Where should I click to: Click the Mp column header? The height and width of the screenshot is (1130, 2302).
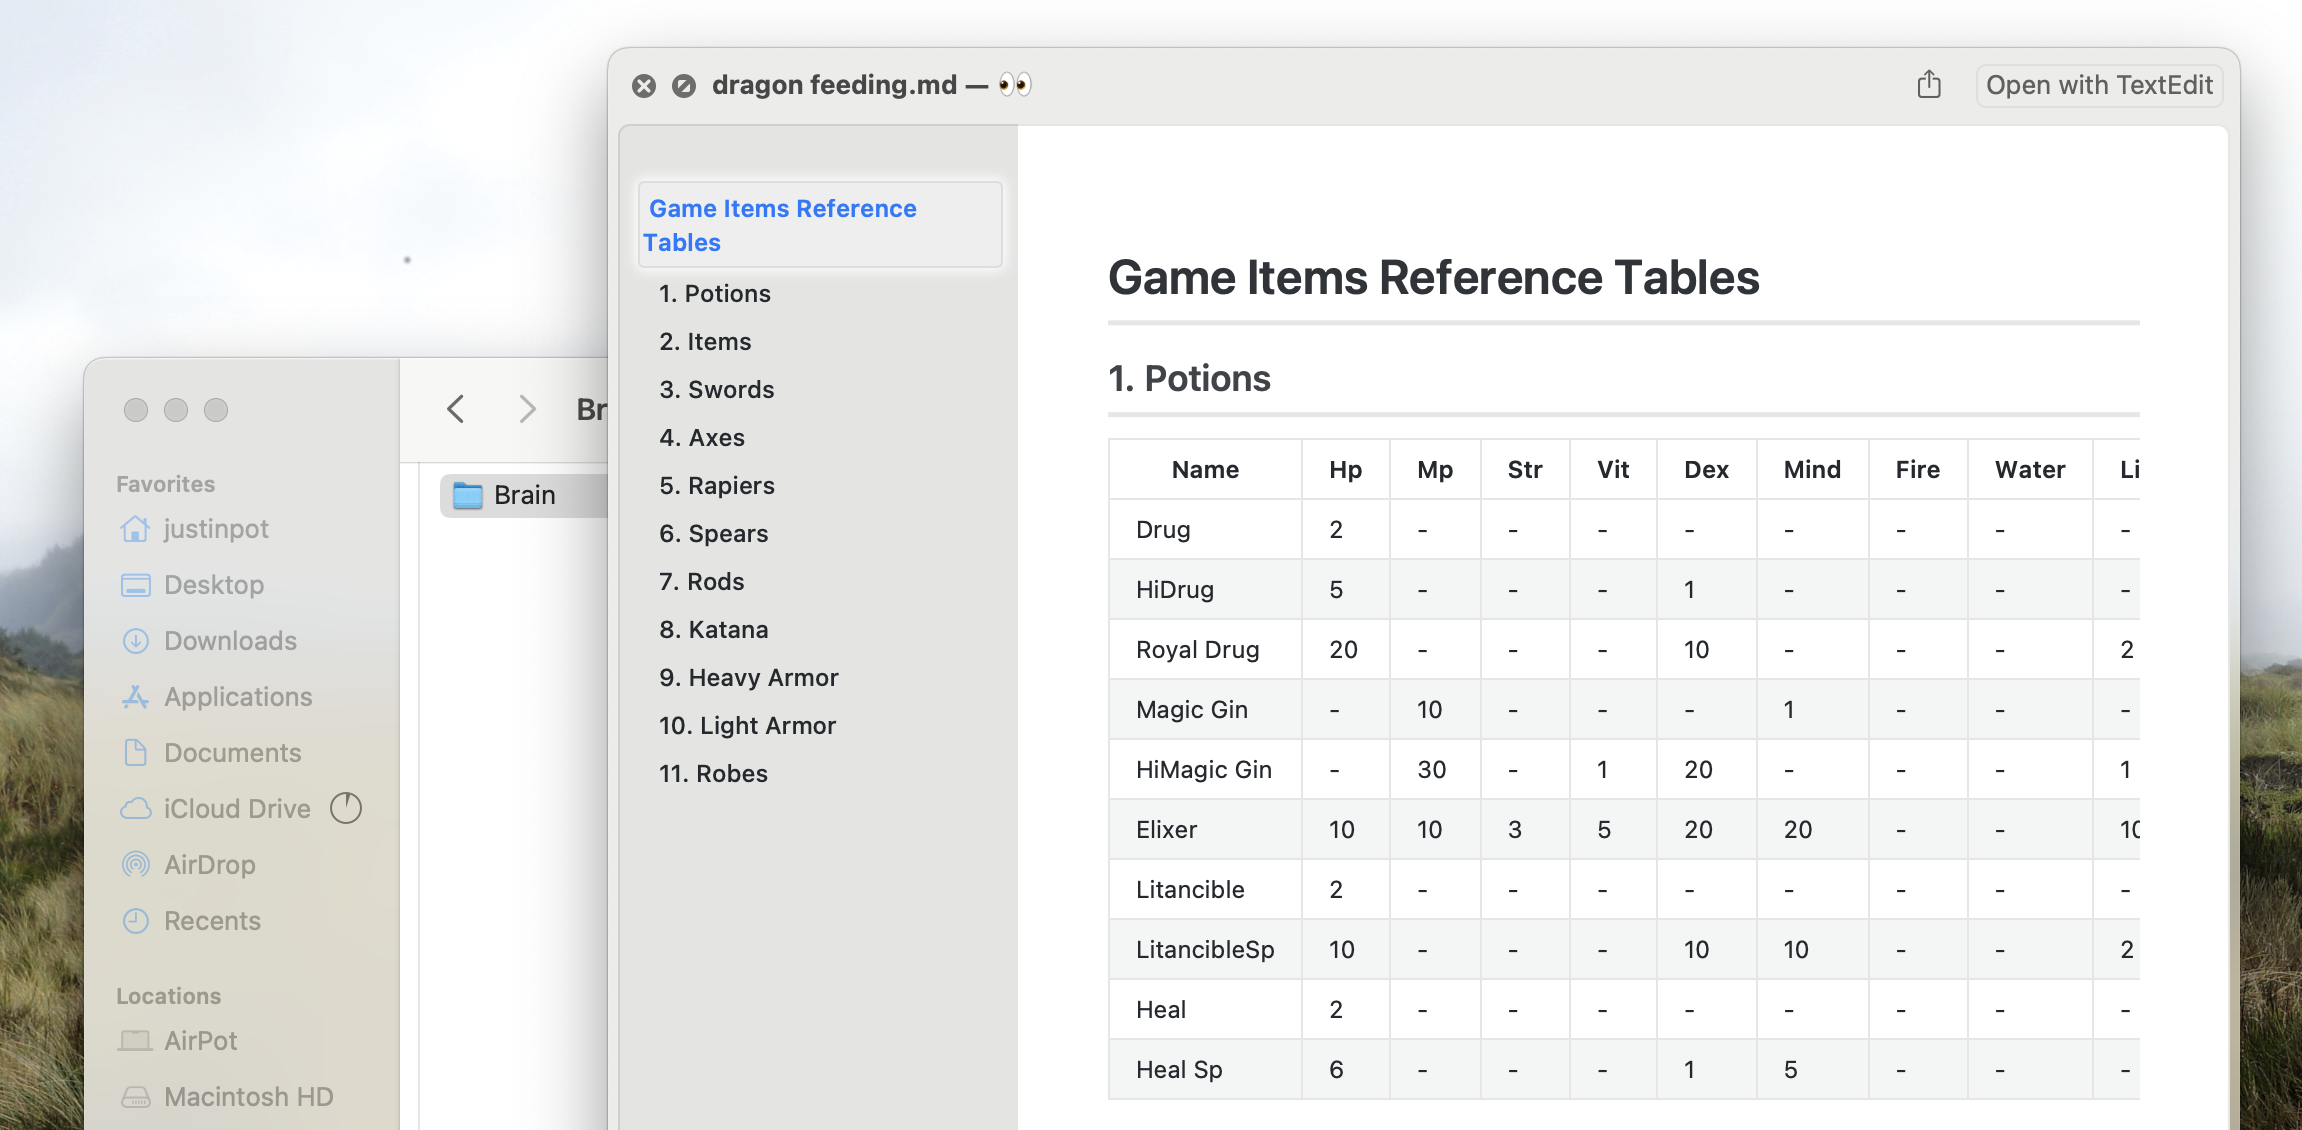(1434, 469)
